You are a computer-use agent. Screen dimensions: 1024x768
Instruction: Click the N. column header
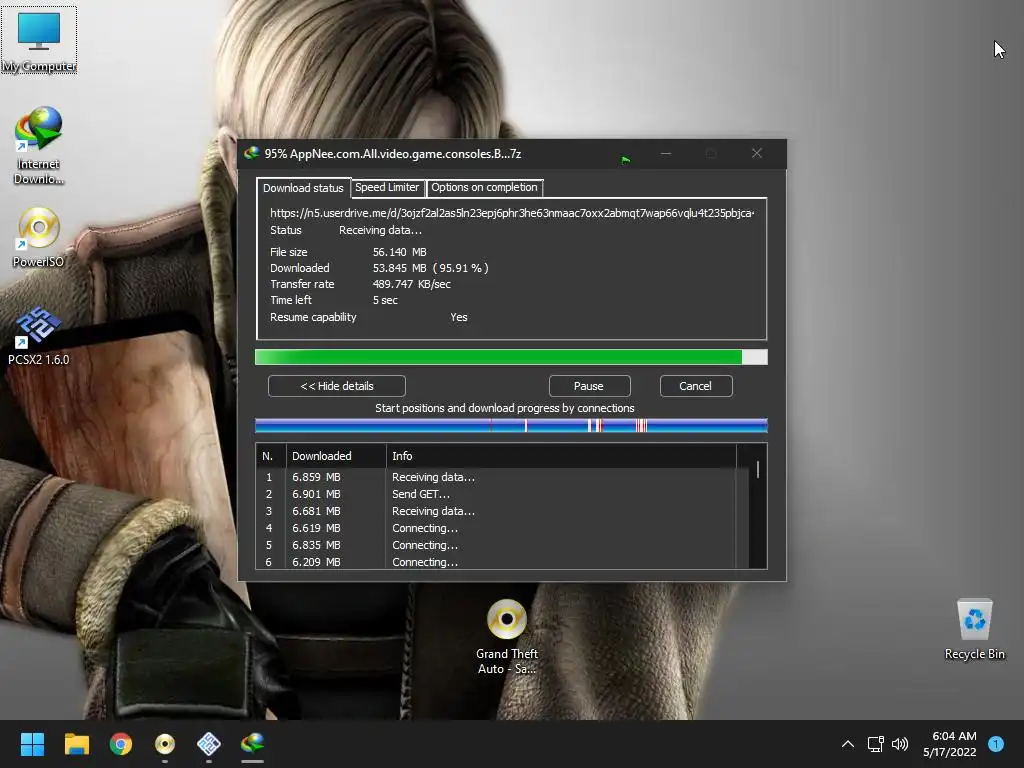pyautogui.click(x=271, y=456)
